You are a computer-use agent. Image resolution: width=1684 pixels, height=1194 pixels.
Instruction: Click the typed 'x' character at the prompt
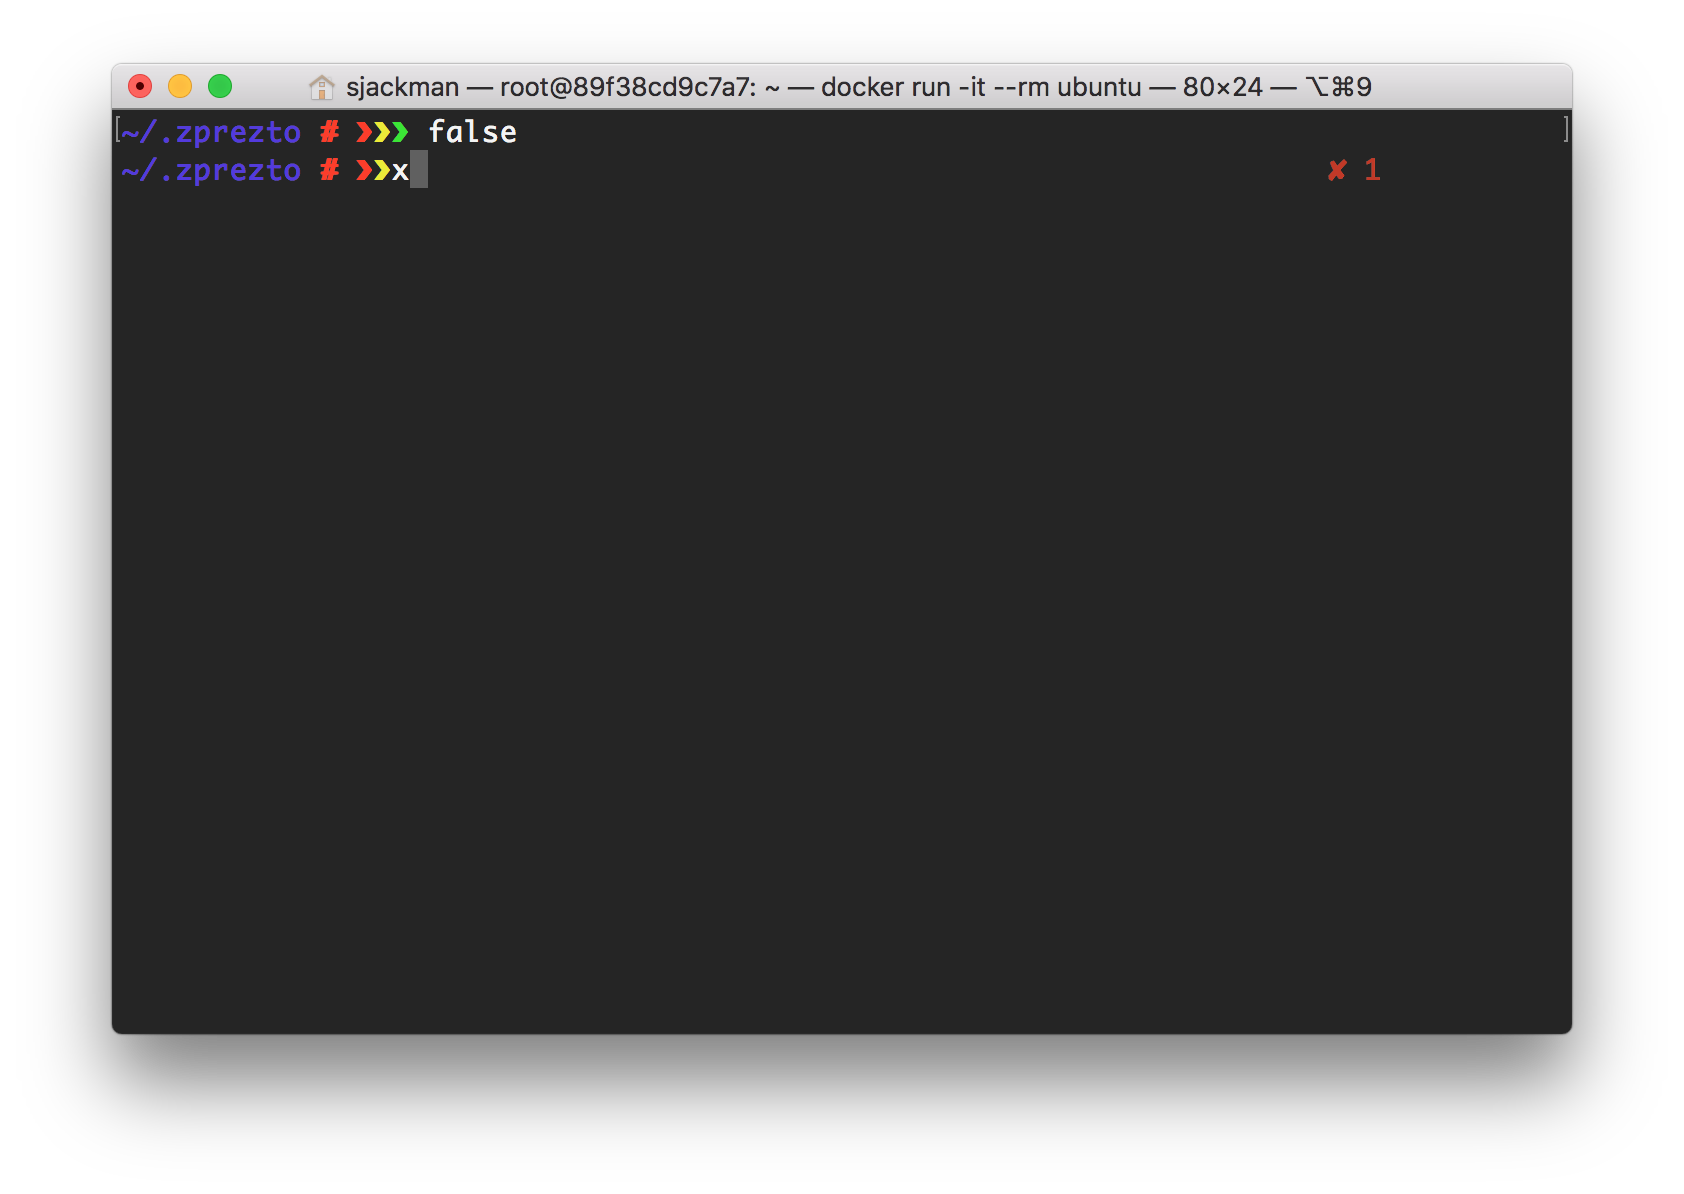(x=400, y=171)
